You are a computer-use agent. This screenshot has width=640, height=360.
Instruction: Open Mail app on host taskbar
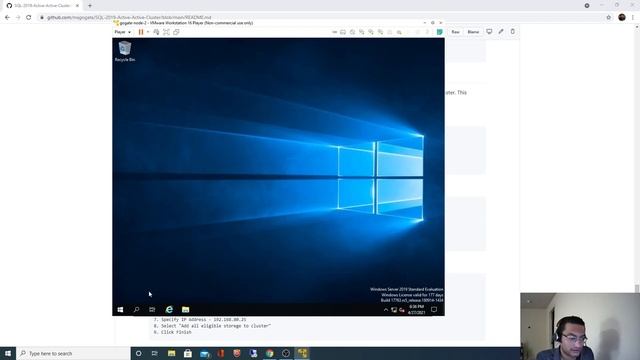coord(204,353)
